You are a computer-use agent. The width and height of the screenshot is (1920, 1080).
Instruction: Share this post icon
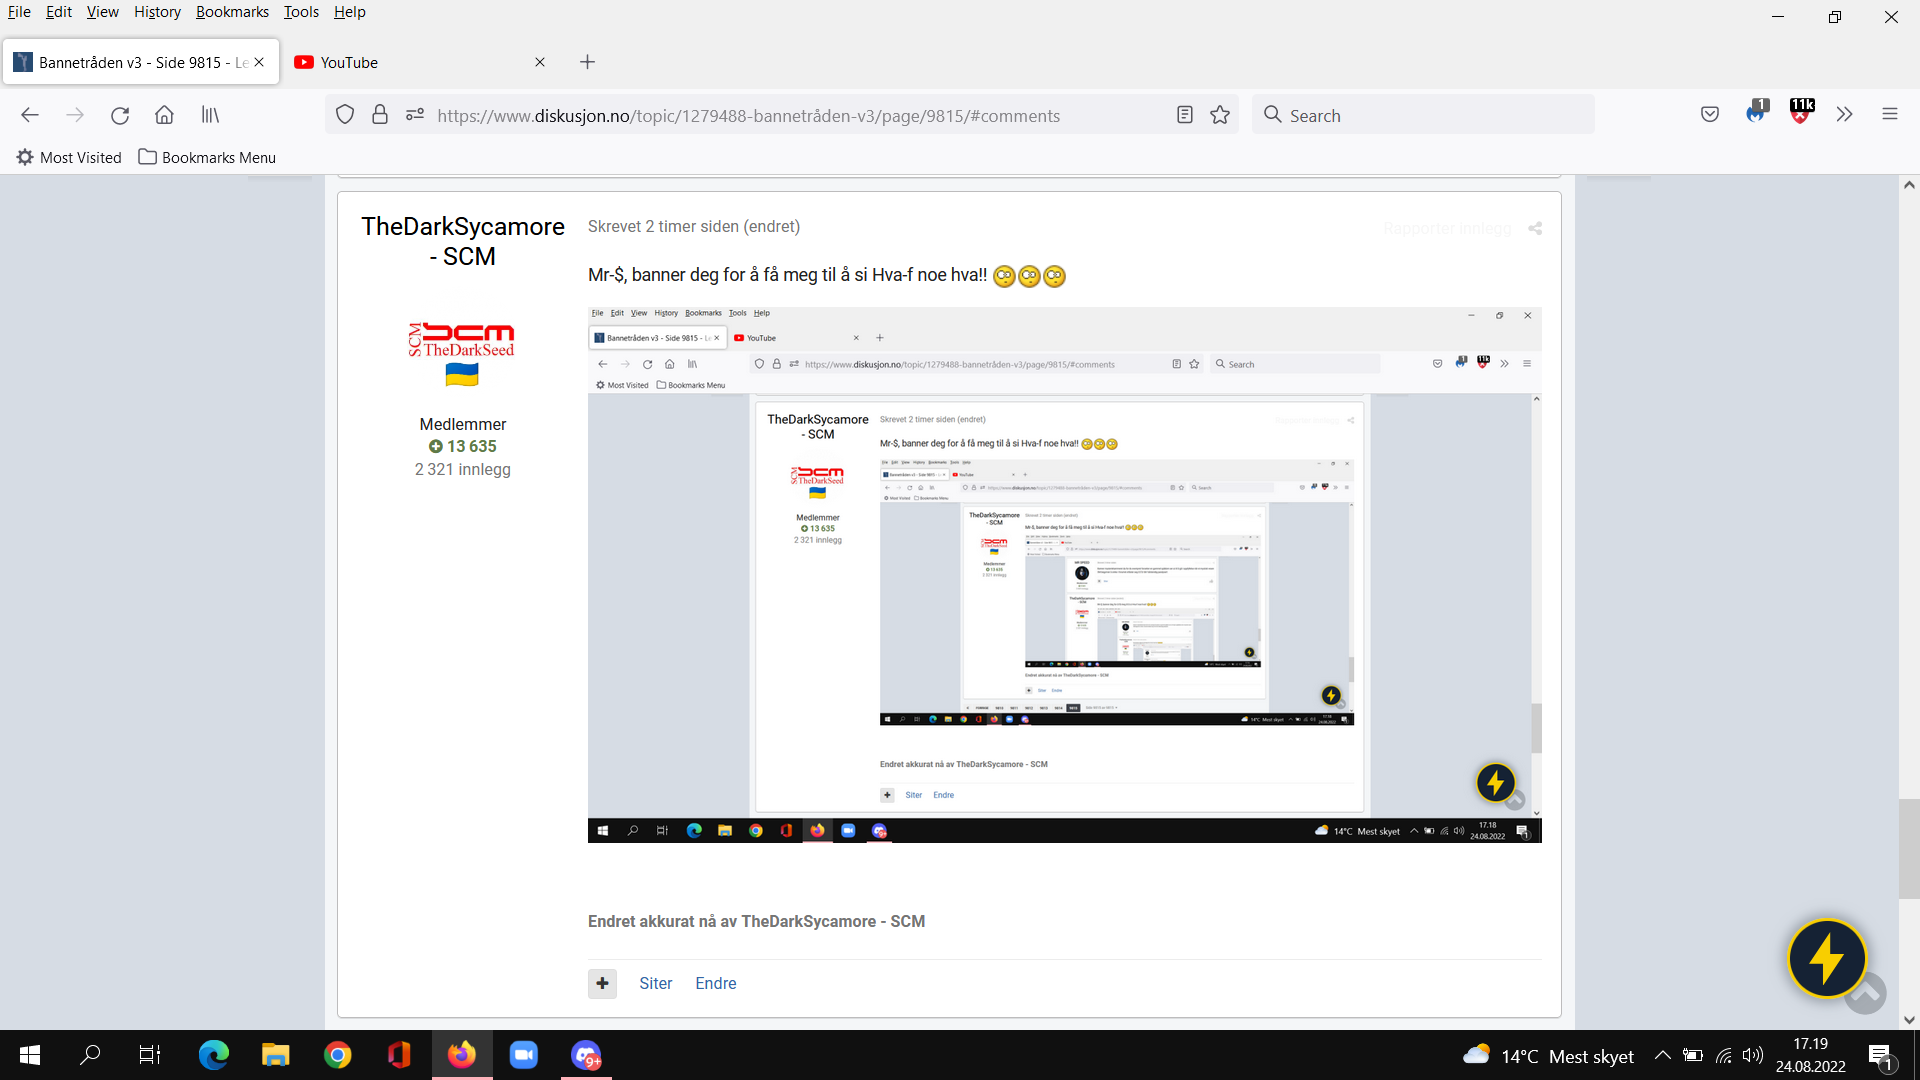point(1535,229)
